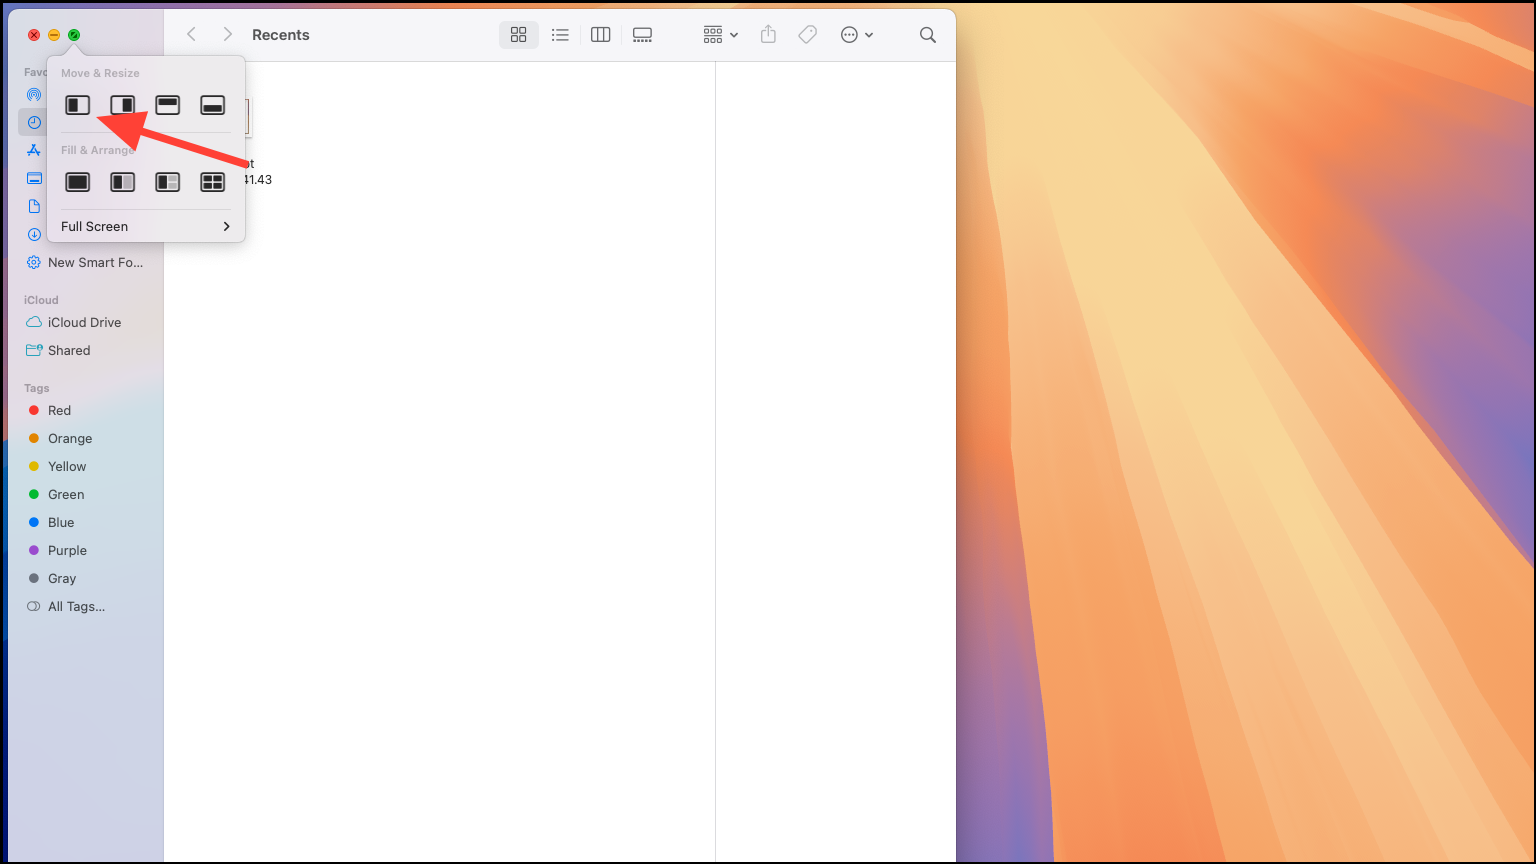Click the Edit Tags toolbar icon
This screenshot has height=864, width=1536.
pyautogui.click(x=808, y=35)
